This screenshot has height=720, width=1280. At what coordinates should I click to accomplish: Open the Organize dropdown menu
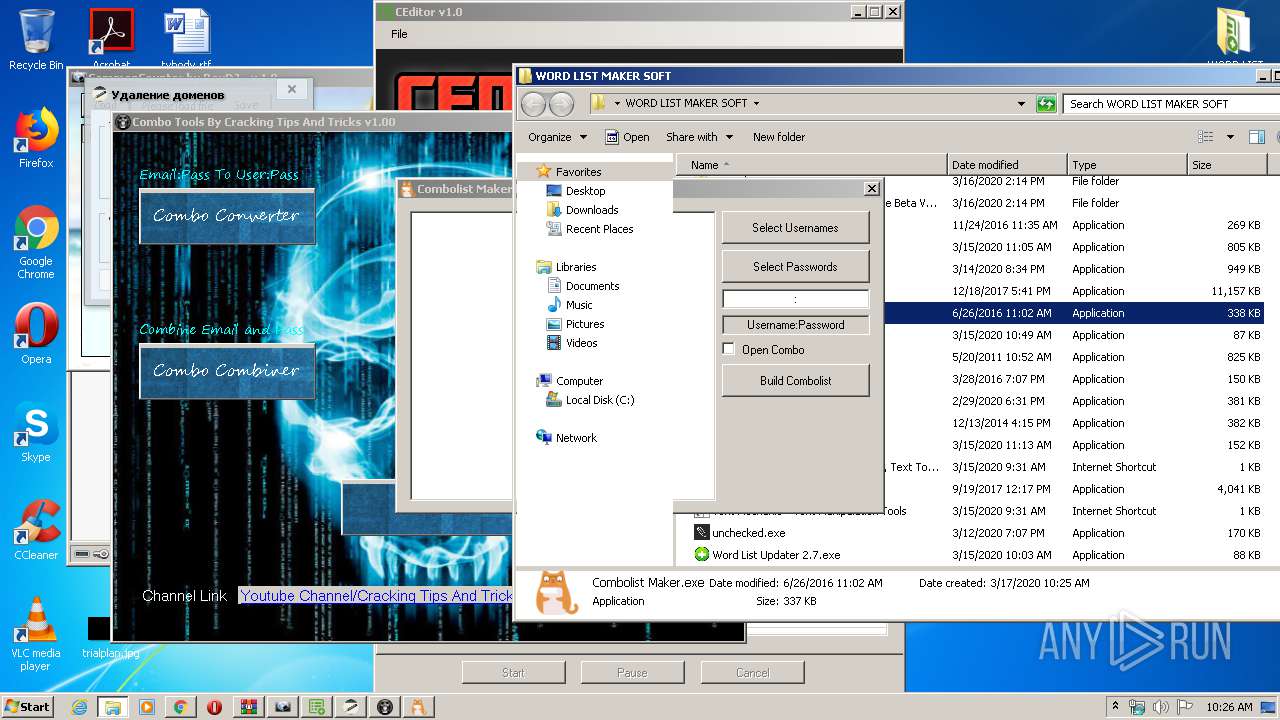point(558,137)
